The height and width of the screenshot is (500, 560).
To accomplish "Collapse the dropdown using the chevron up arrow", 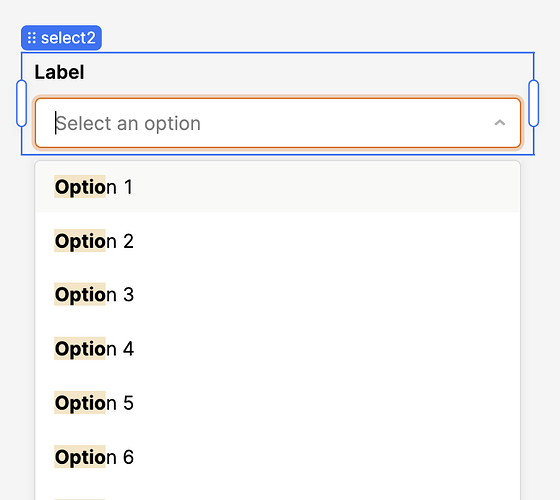I will 500,123.
